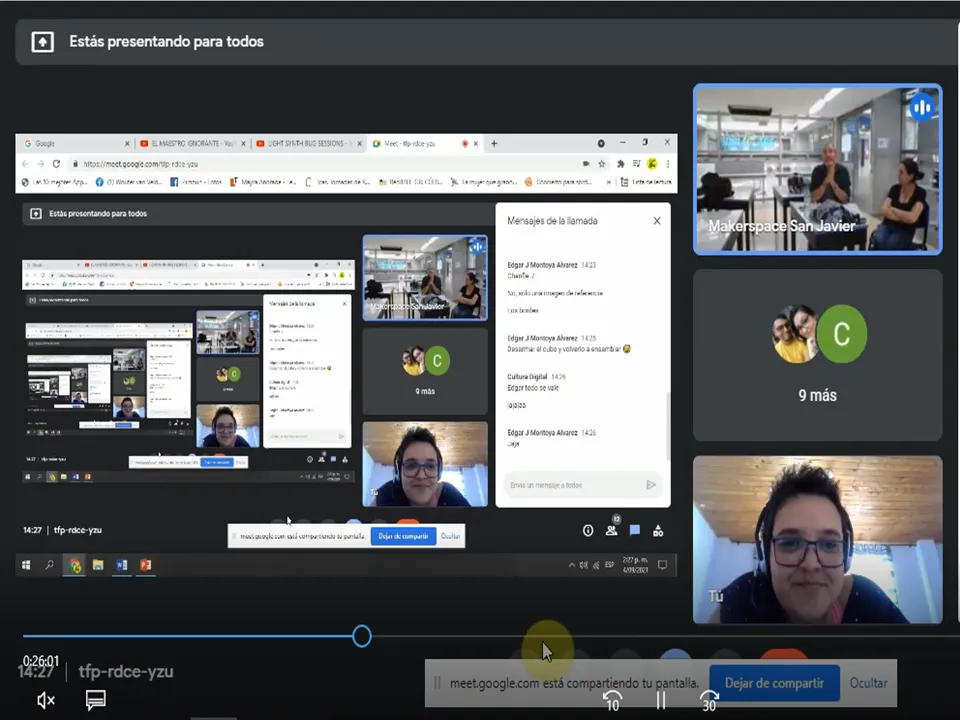This screenshot has height=720, width=960.
Task: Open the 'La mujer que grabo' bookmark
Action: 483,182
